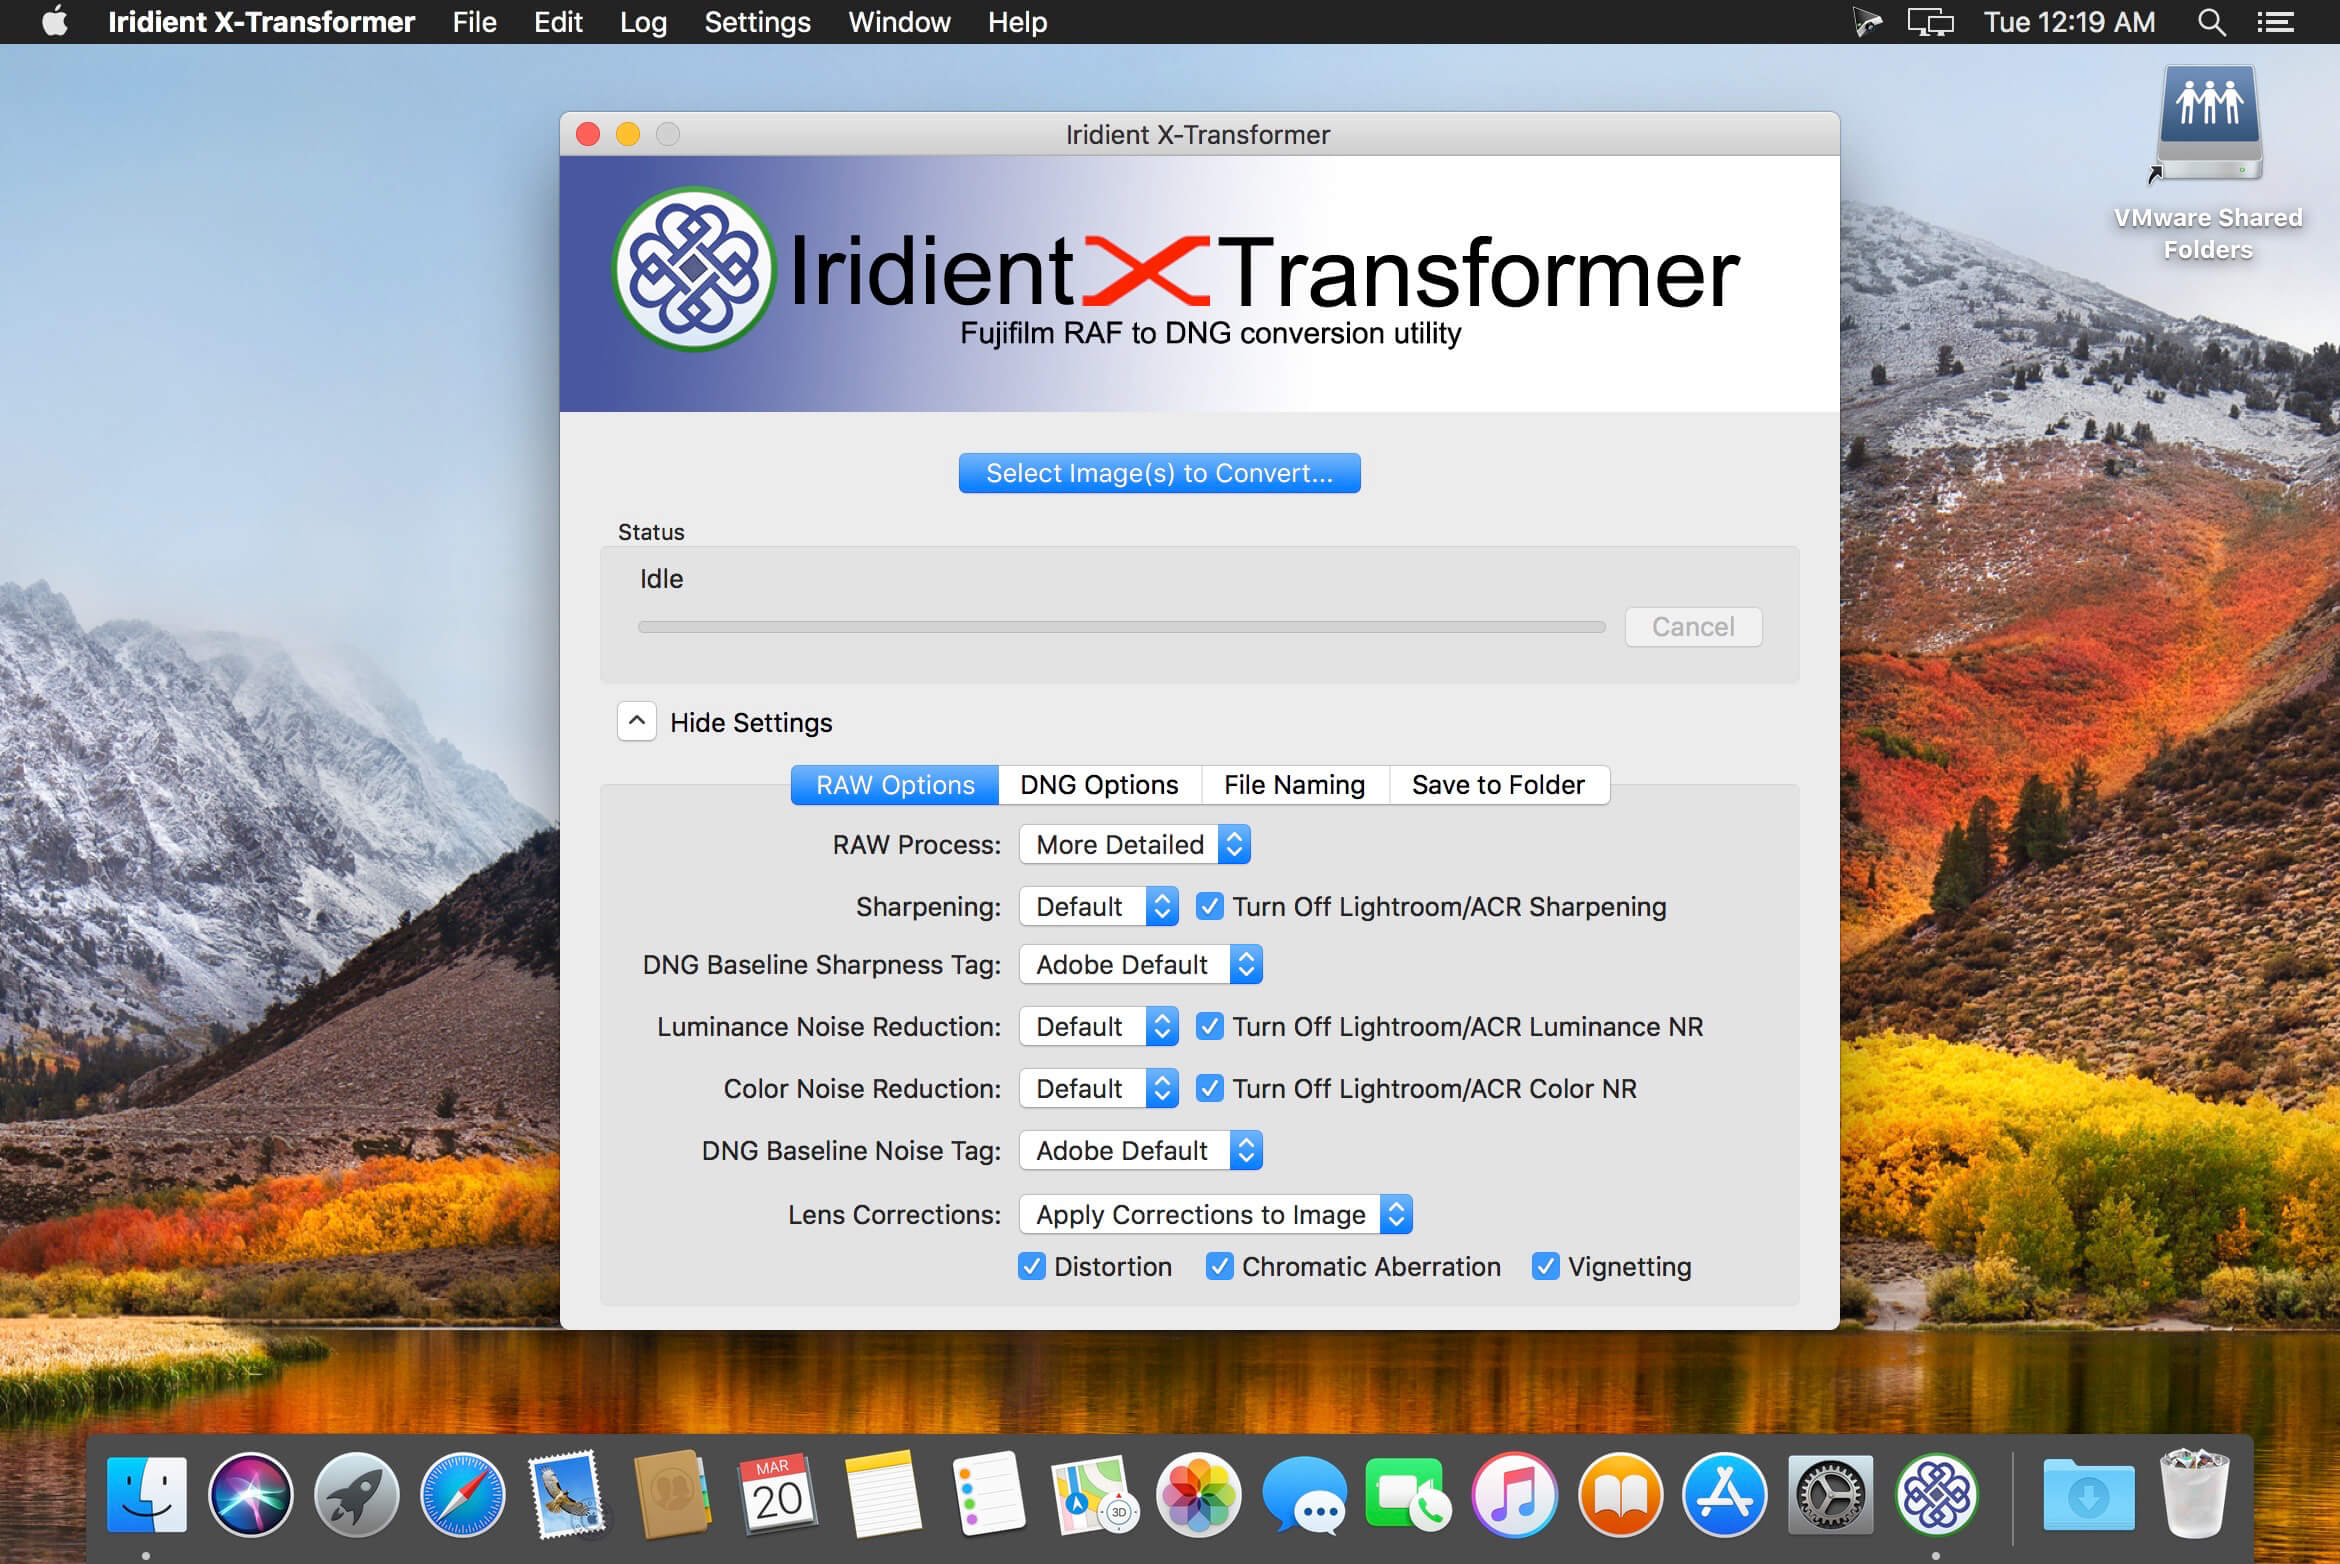
Task: Open the Help menu
Action: [1017, 22]
